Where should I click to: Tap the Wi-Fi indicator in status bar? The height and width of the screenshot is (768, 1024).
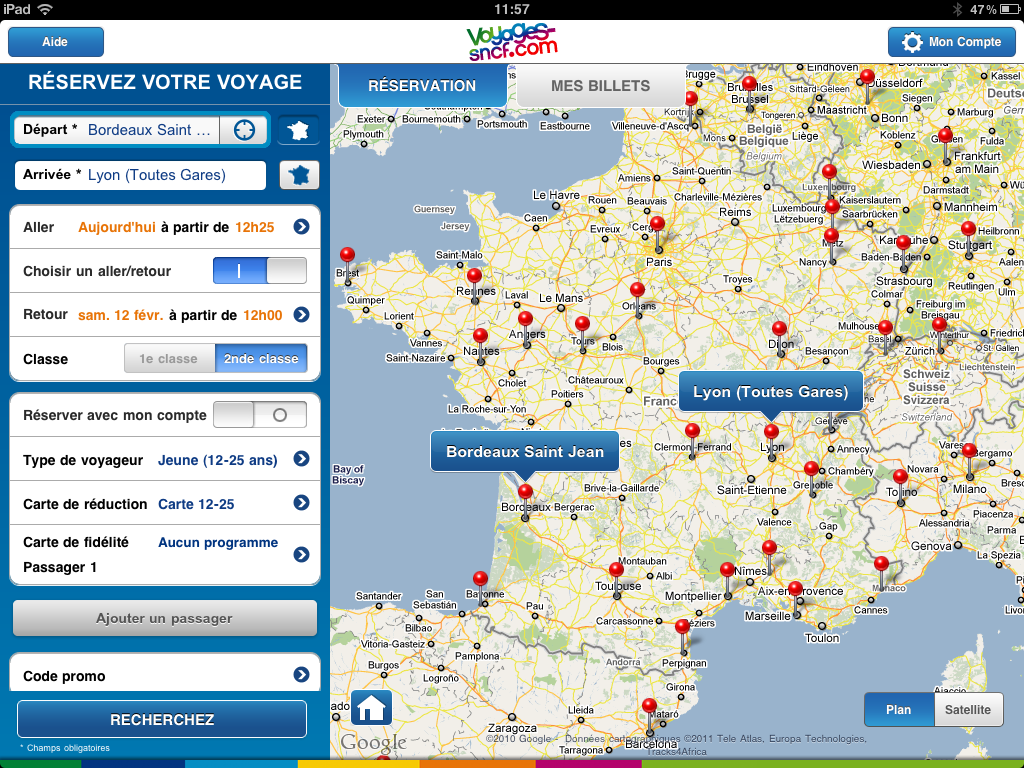pyautogui.click(x=45, y=9)
